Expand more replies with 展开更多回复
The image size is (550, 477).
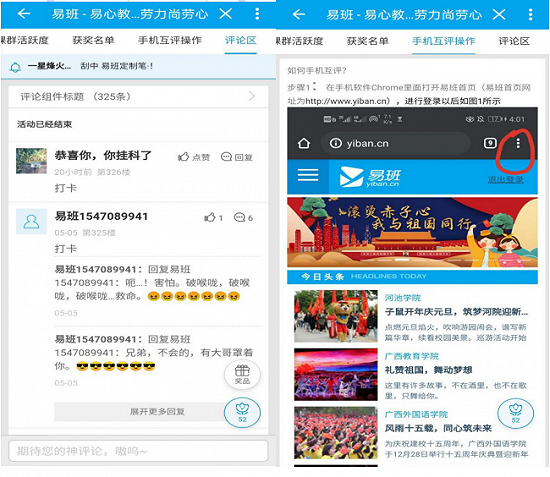(157, 411)
